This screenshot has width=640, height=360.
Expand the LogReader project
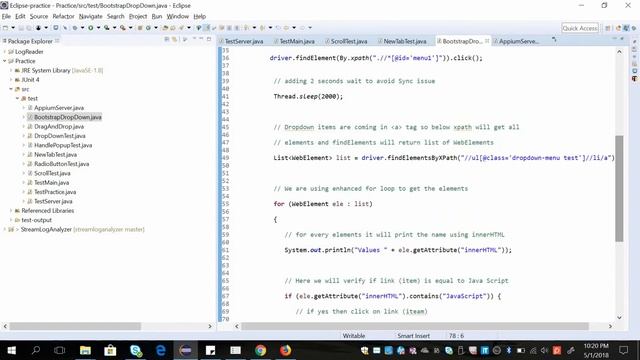tap(4, 52)
